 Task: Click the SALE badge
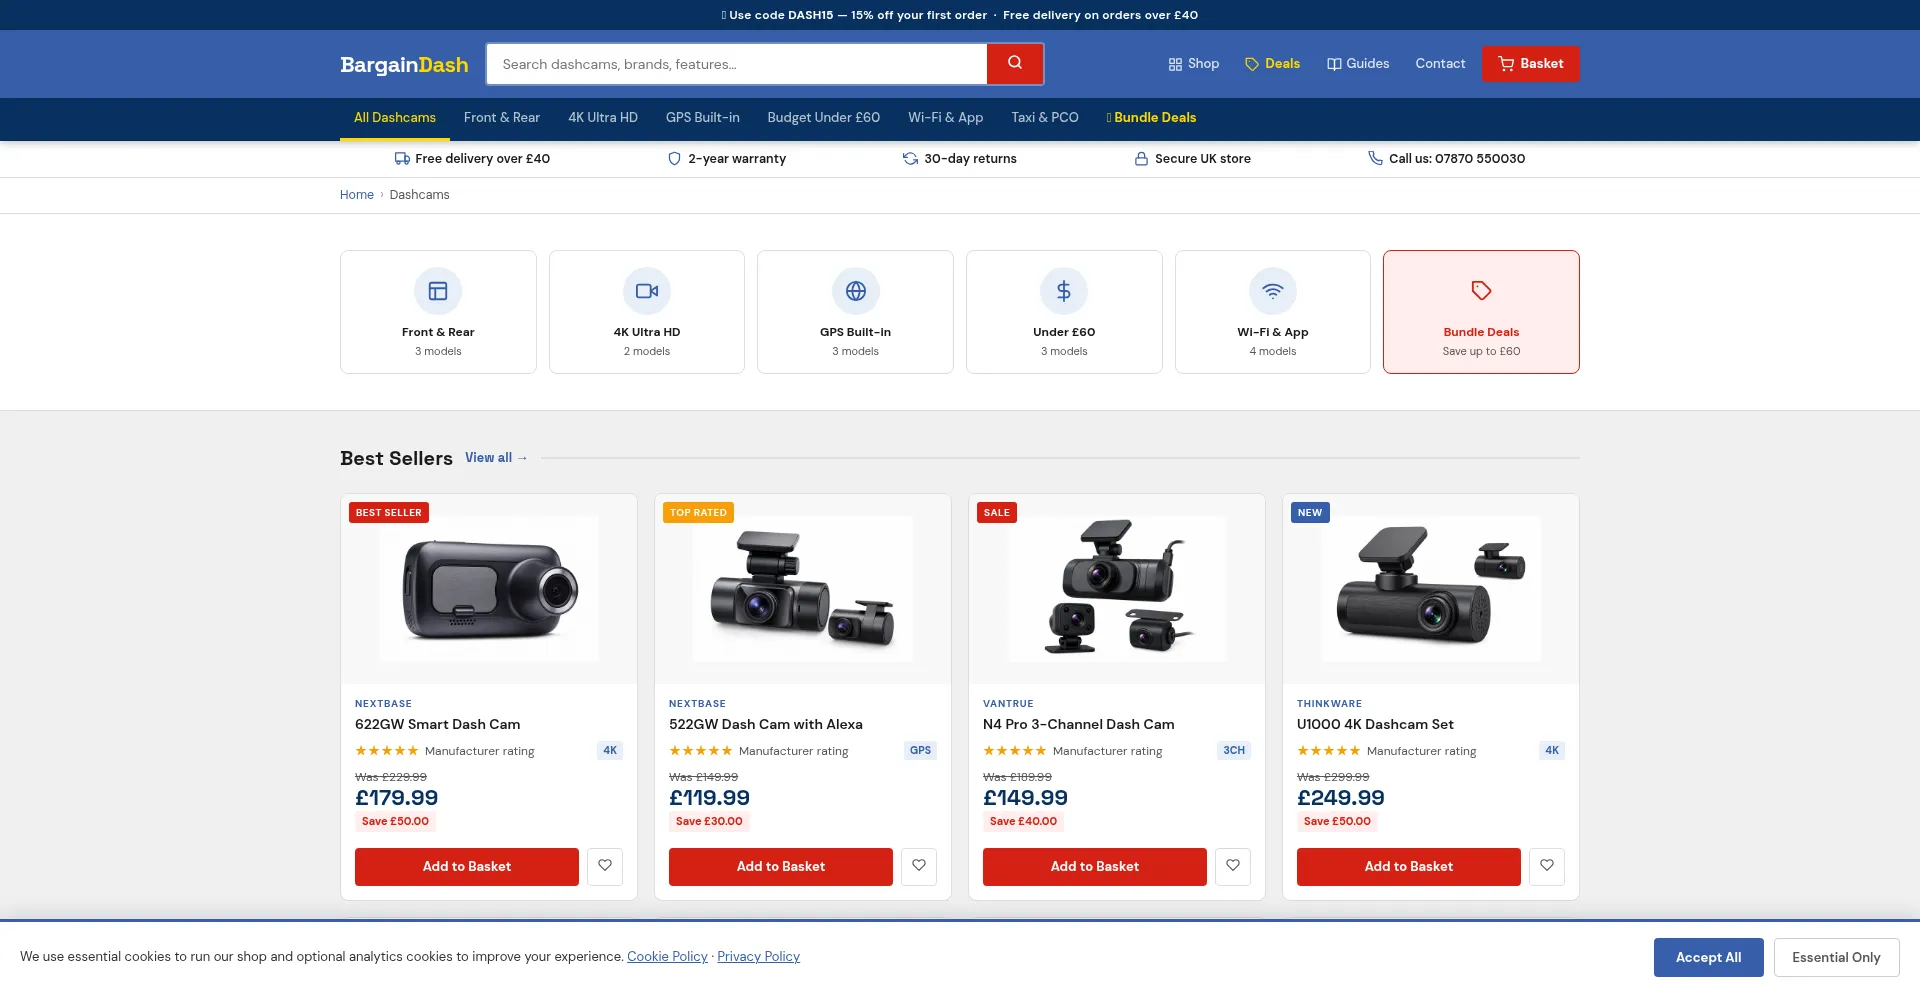tap(997, 513)
